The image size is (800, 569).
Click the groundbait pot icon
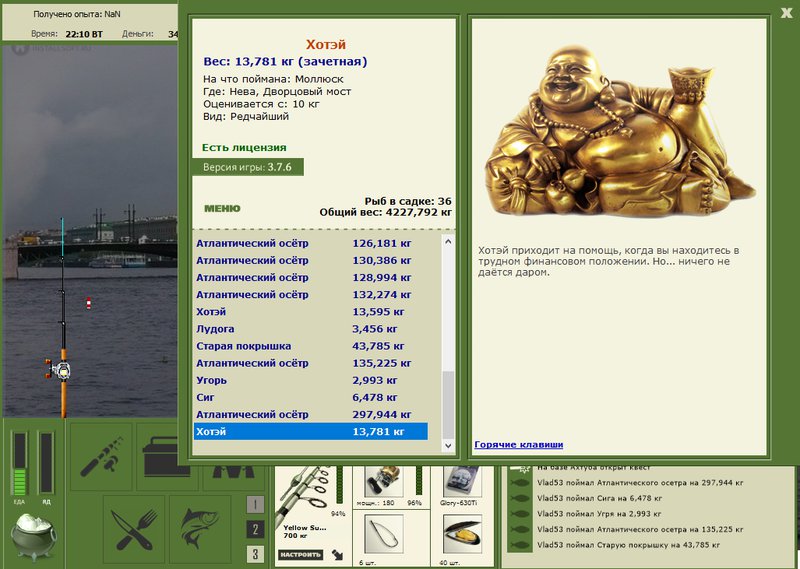[34, 536]
